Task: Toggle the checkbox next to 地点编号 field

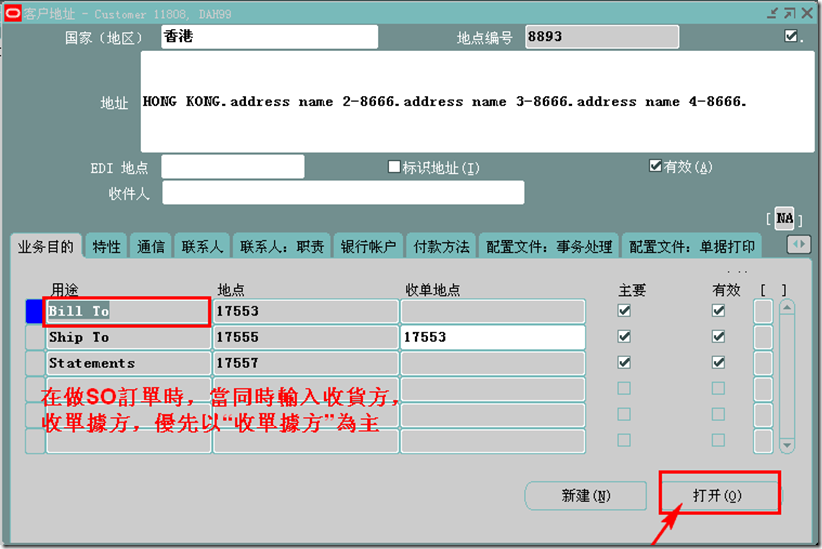Action: click(x=791, y=36)
